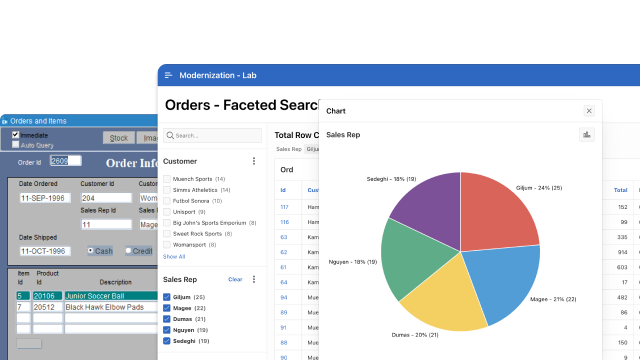This screenshot has width=640, height=360.
Task: Click the Sales Rep Id field showing 11
Action: coord(106,224)
